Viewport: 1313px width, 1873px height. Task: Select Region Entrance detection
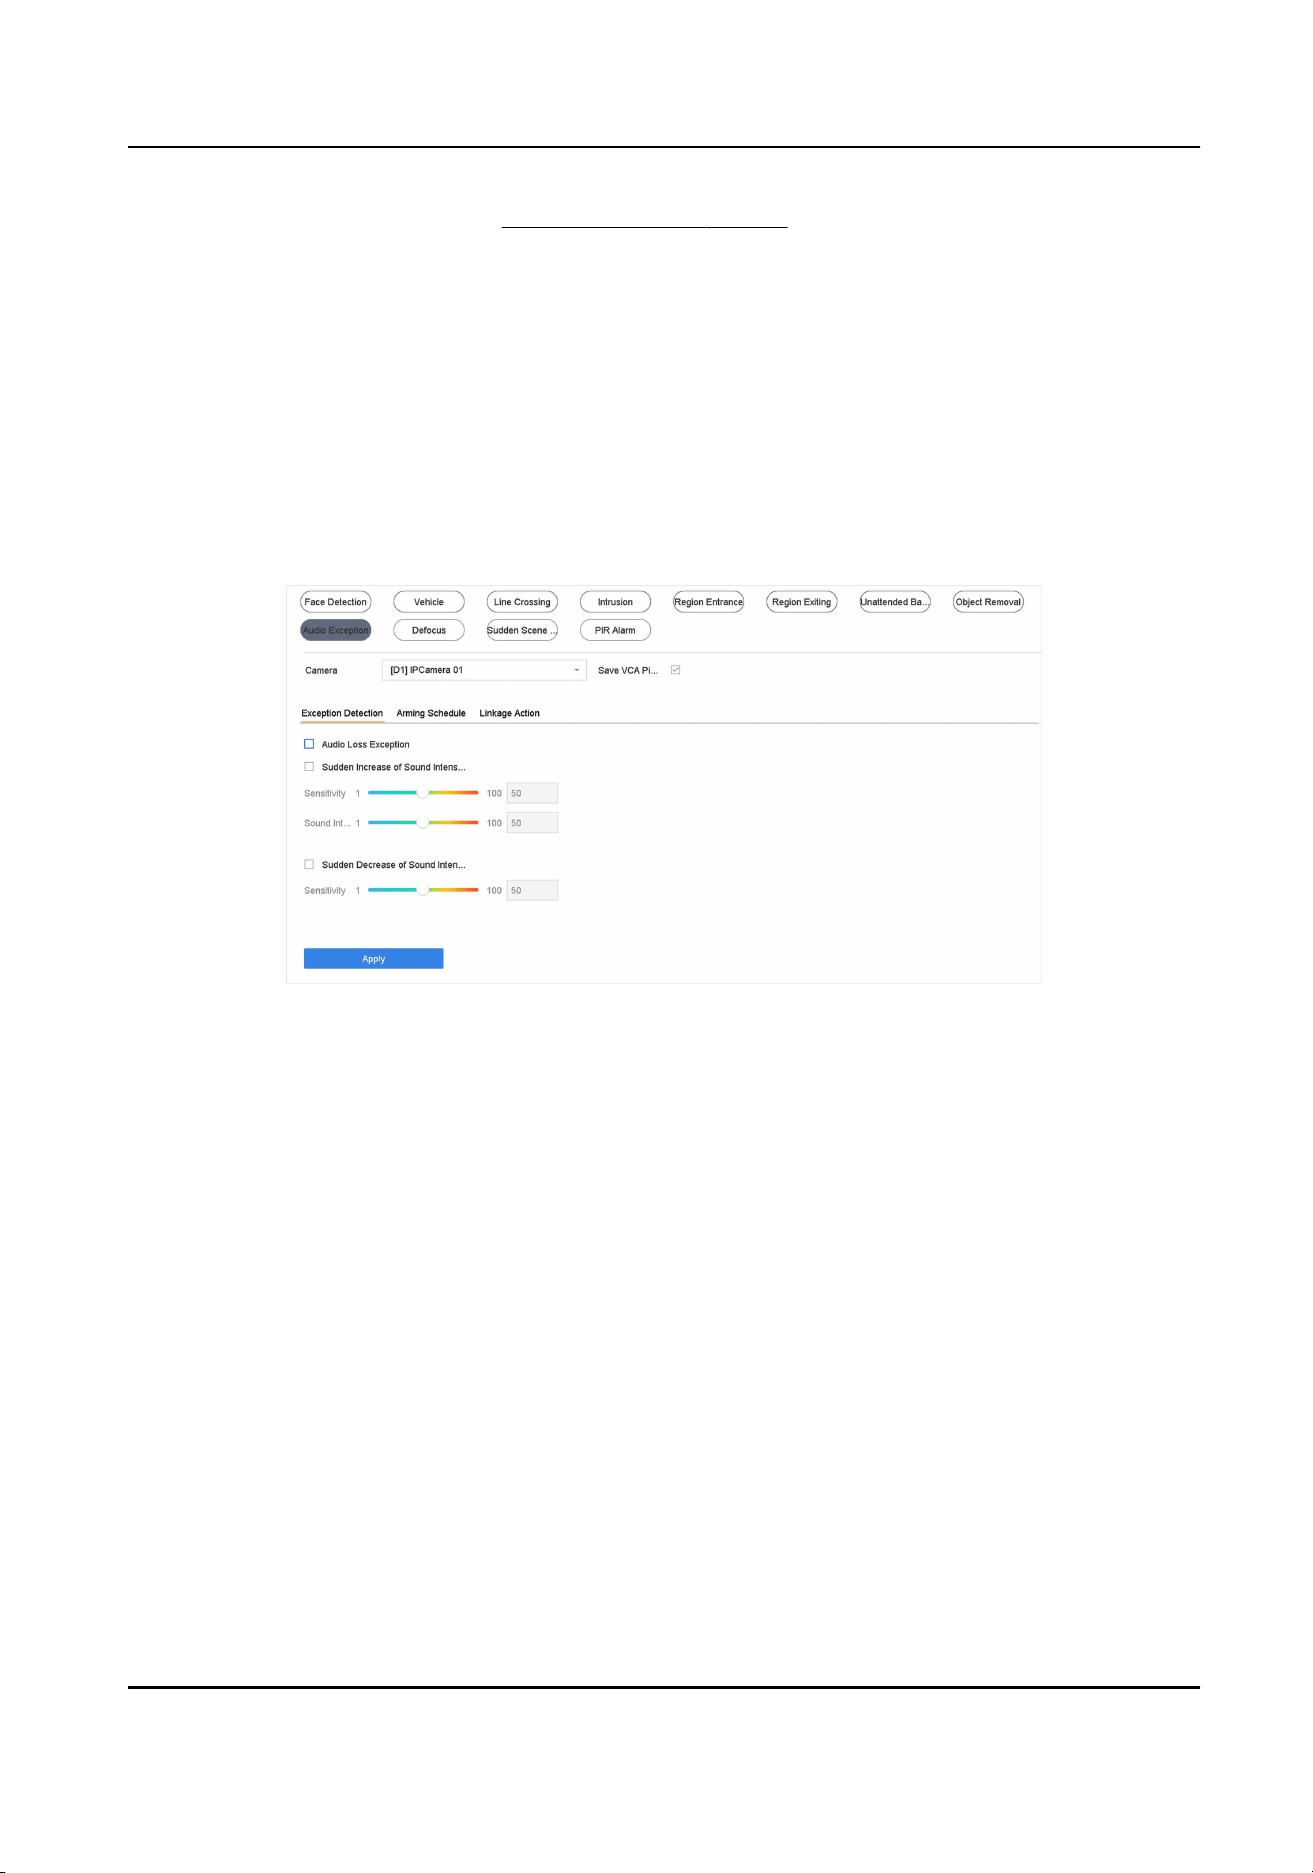click(709, 602)
